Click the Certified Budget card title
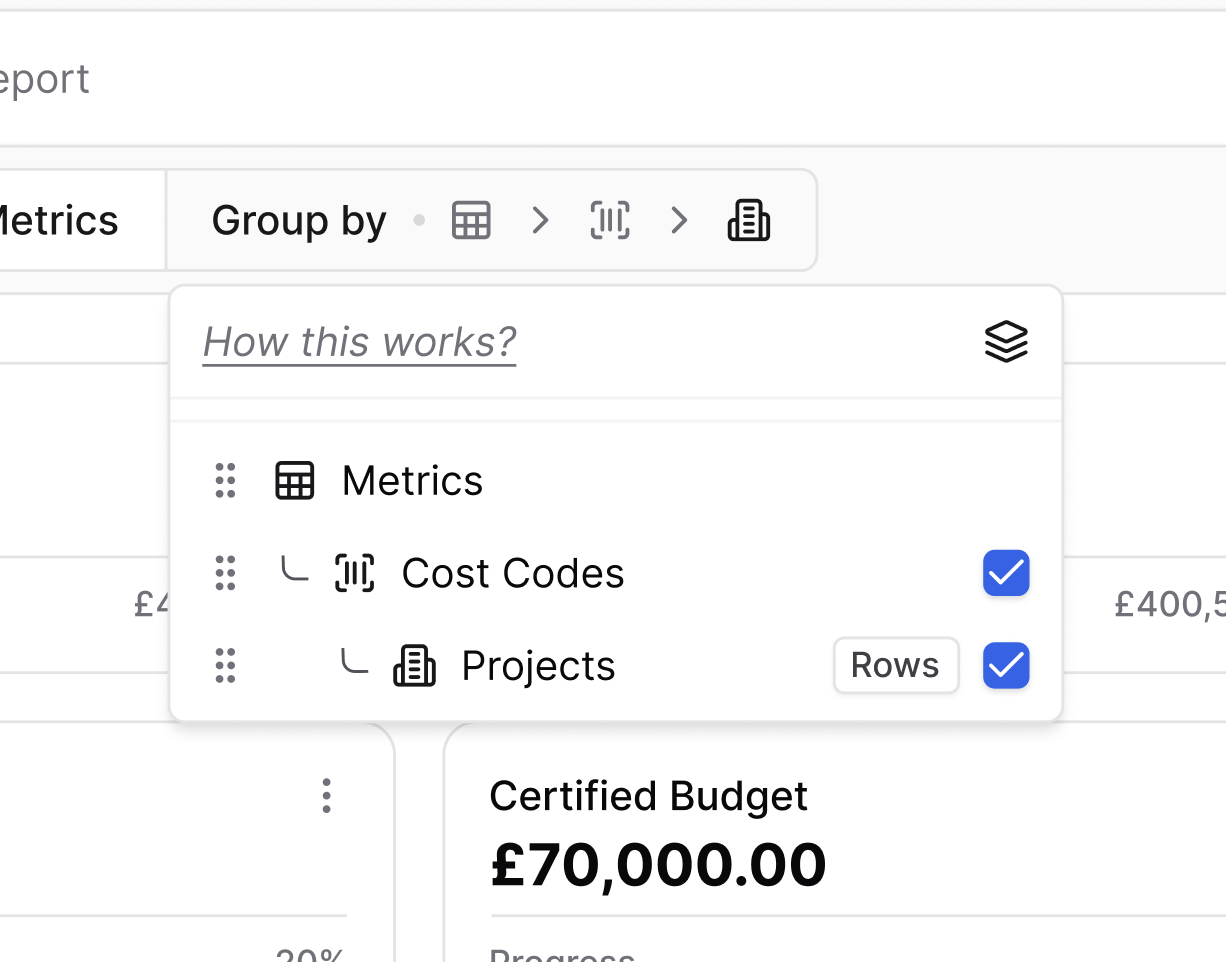1226x962 pixels. [648, 796]
